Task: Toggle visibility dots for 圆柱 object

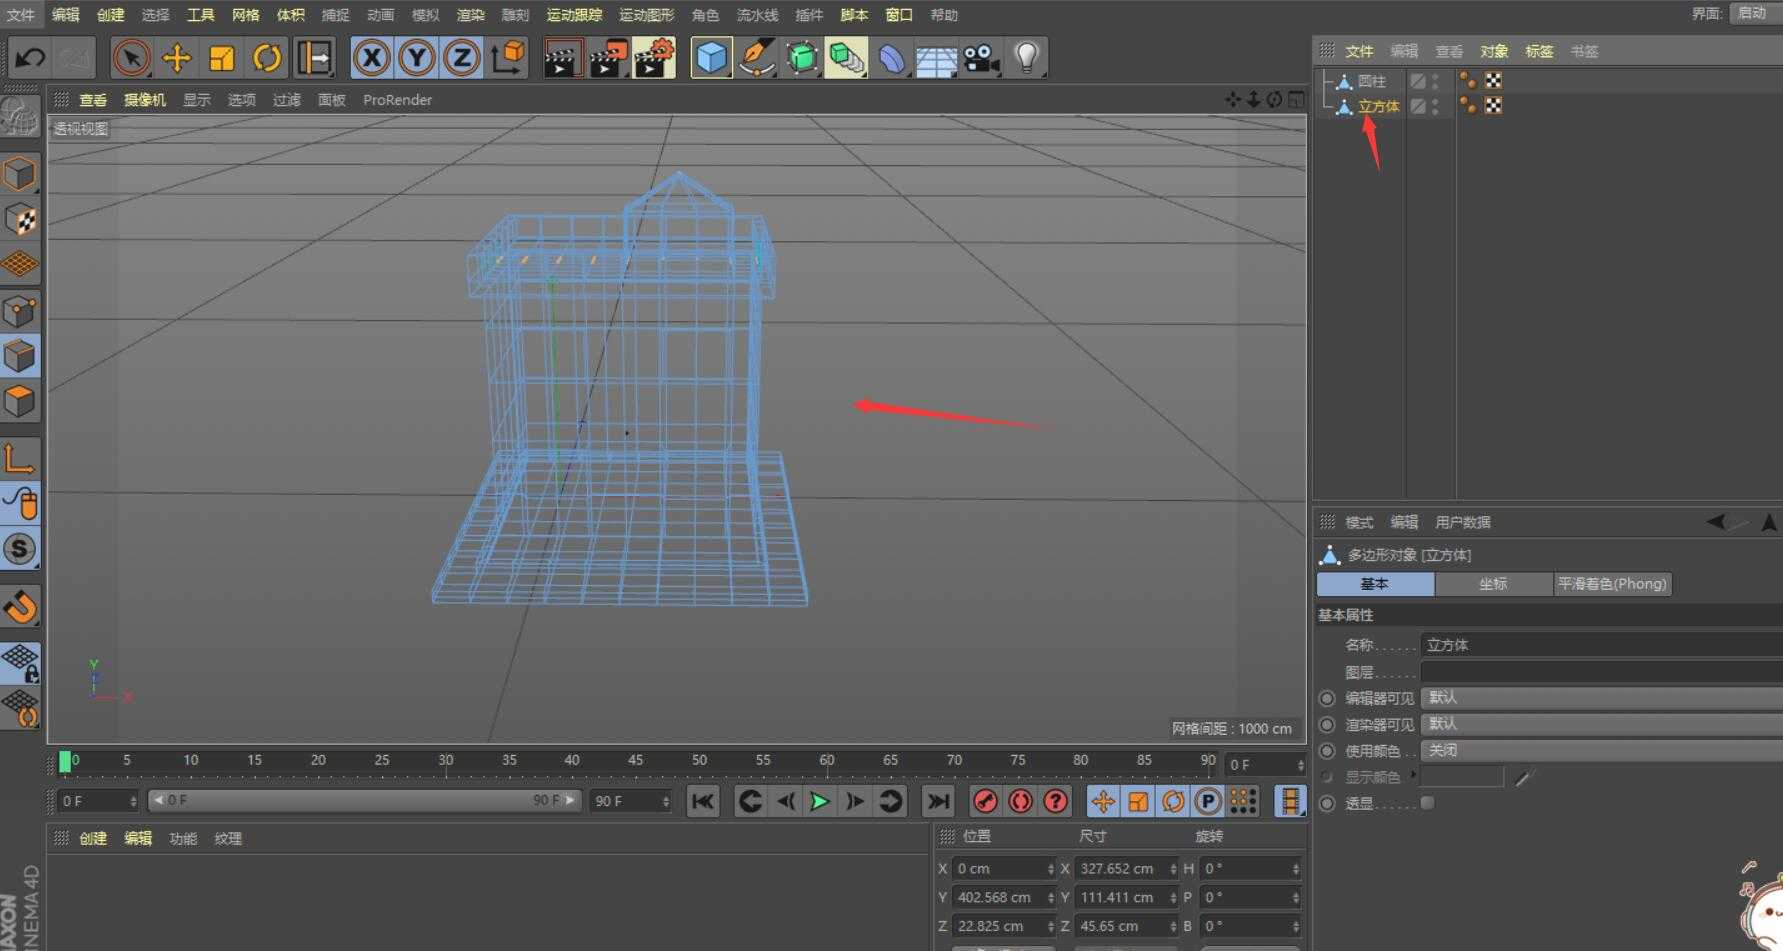Action: click(1435, 81)
